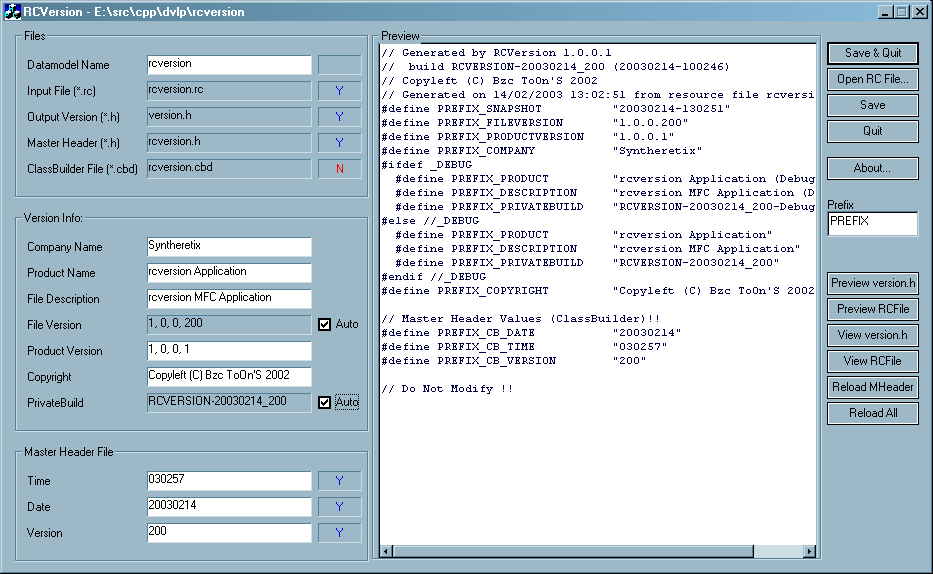Focus the Master Header Version field
933x574 pixels.
pyautogui.click(x=229, y=533)
